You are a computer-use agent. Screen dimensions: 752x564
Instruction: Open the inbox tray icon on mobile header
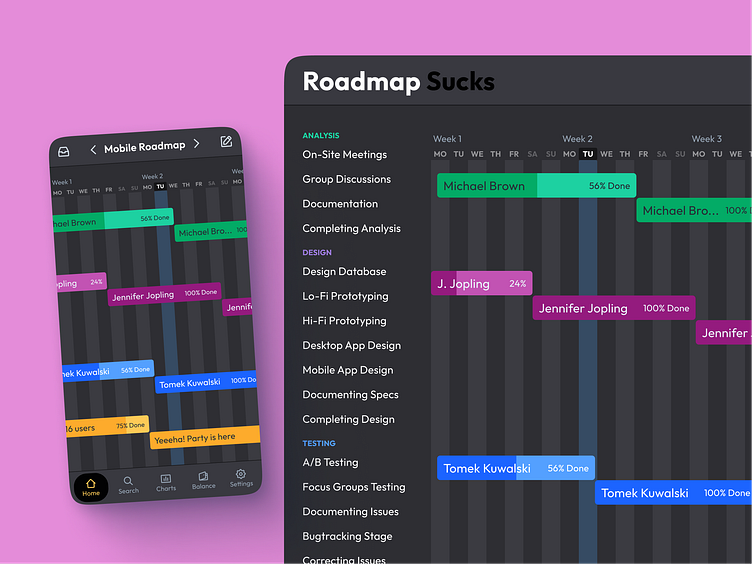[x=64, y=152]
